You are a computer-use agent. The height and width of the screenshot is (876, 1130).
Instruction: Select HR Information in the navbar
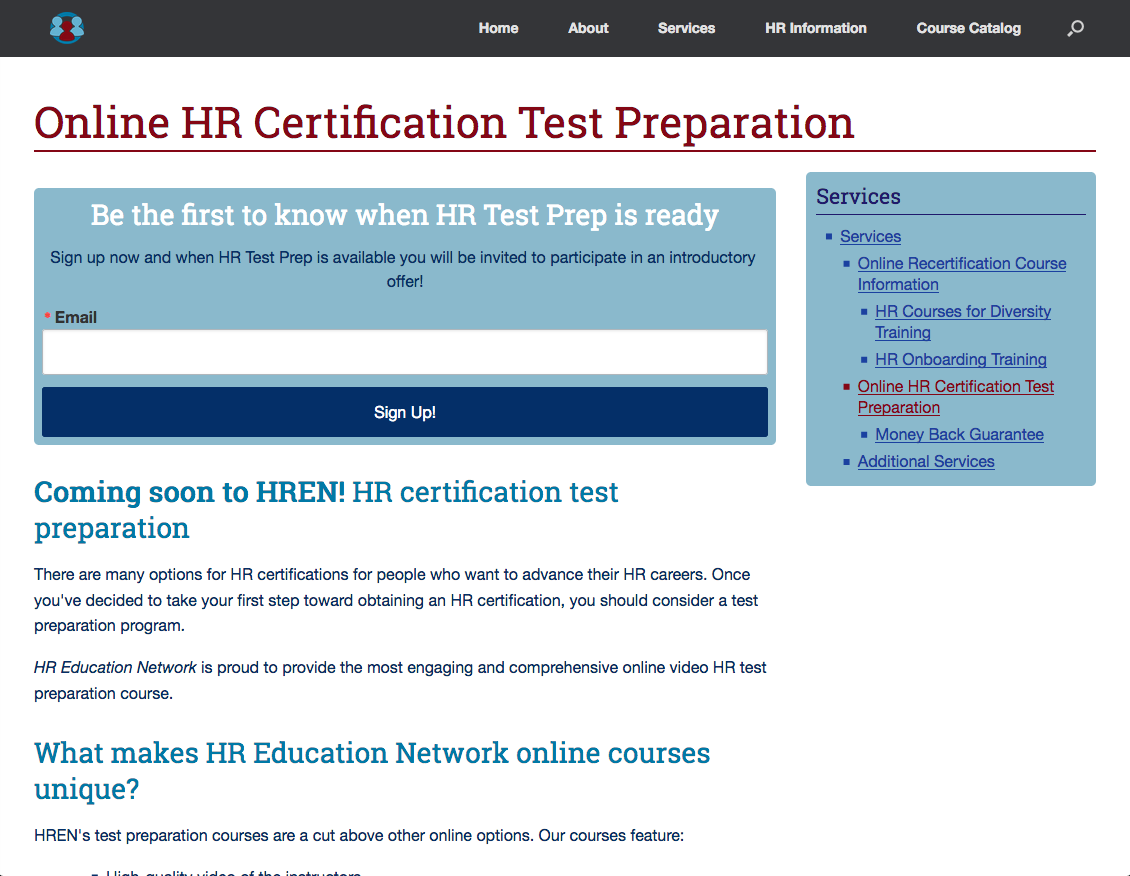(815, 28)
